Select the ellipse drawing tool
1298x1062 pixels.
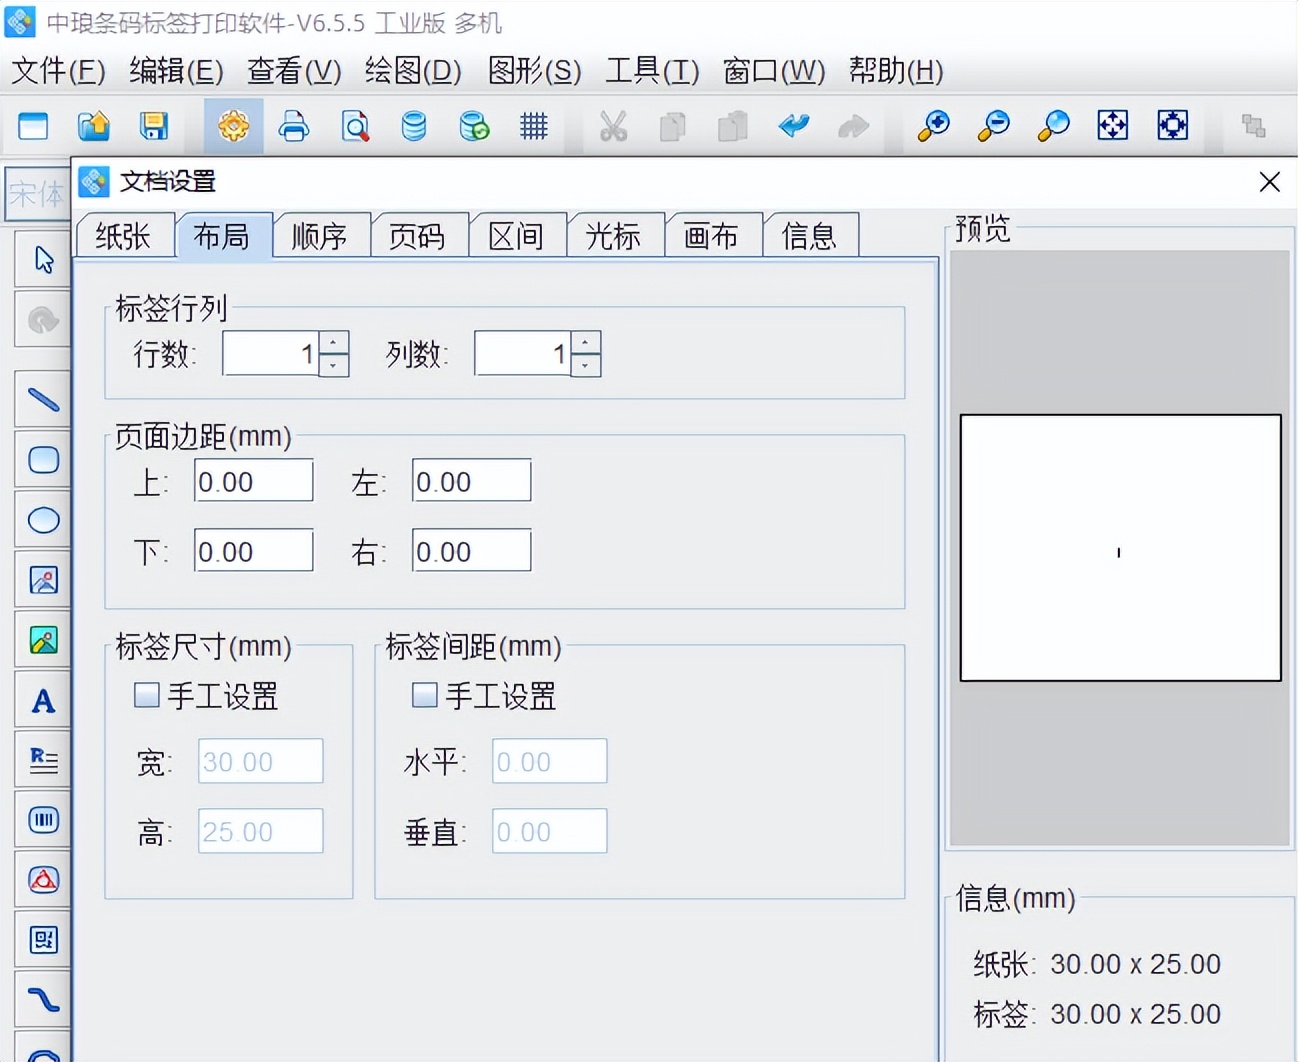(42, 519)
